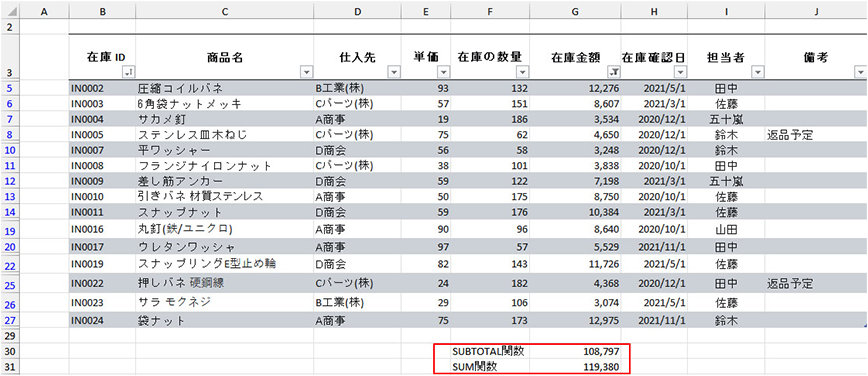
Task: Click 五十嵐 in IN0009 row
Action: click(x=726, y=181)
